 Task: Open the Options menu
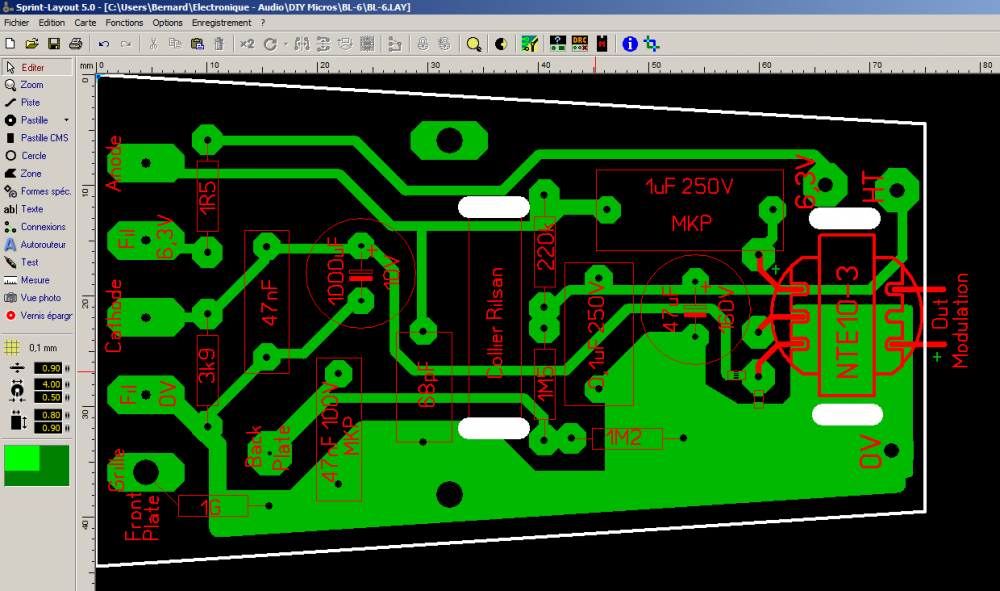168,22
